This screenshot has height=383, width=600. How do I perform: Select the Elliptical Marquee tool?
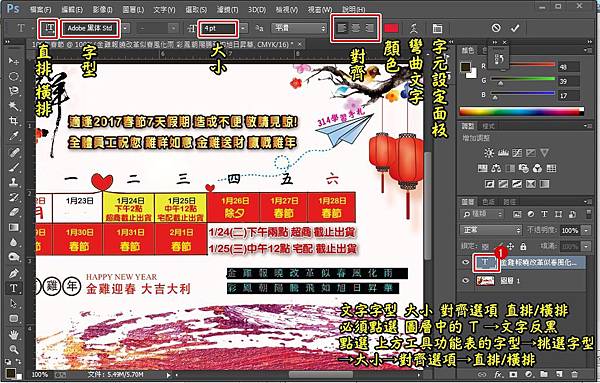(14, 76)
